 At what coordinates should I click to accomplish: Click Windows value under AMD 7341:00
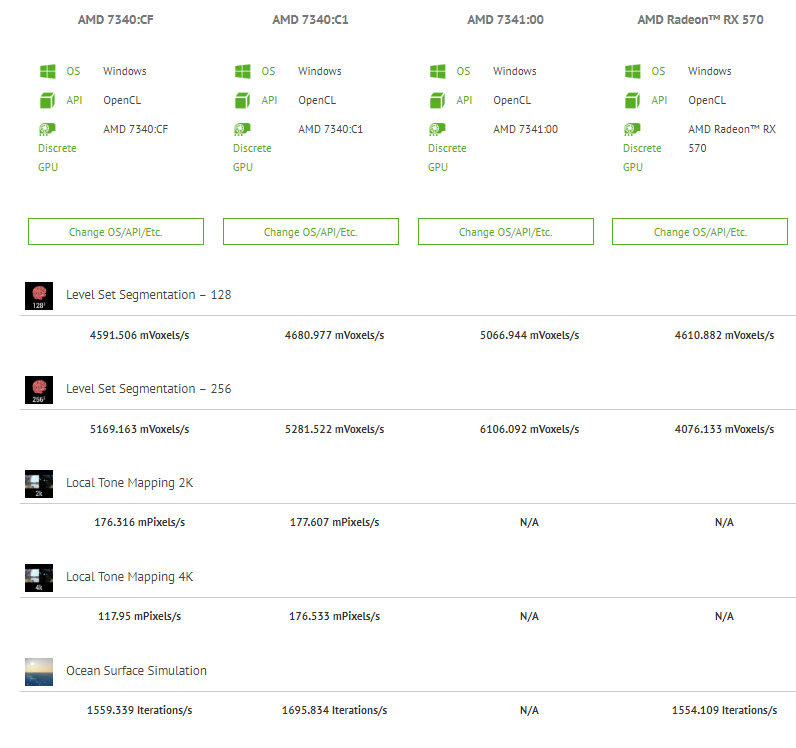click(515, 71)
